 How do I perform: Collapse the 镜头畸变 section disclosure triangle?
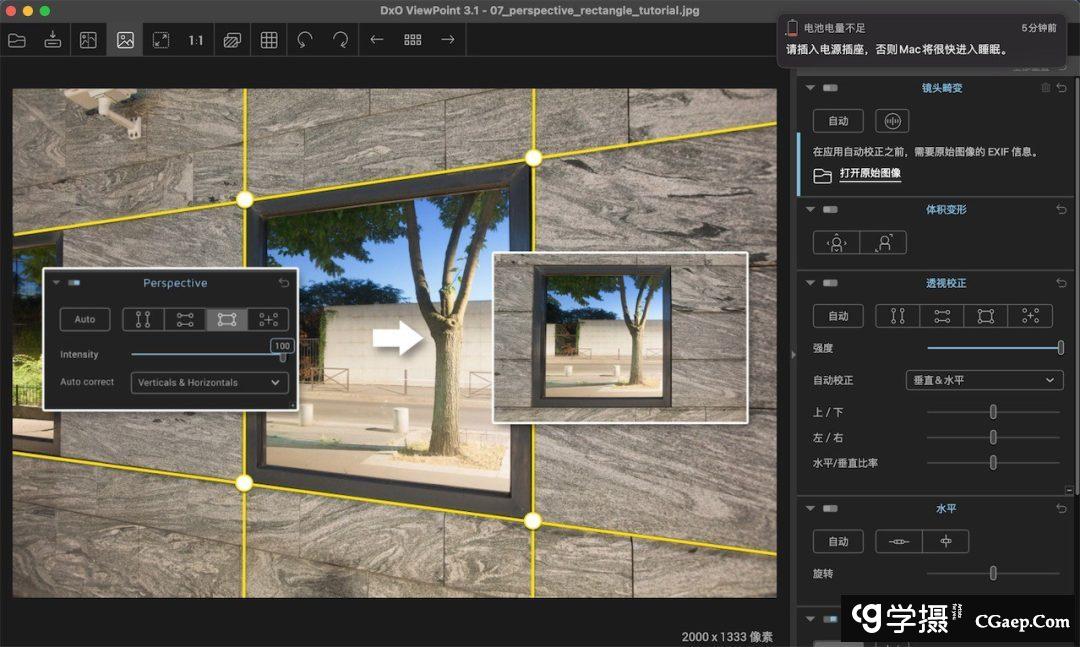pos(810,88)
